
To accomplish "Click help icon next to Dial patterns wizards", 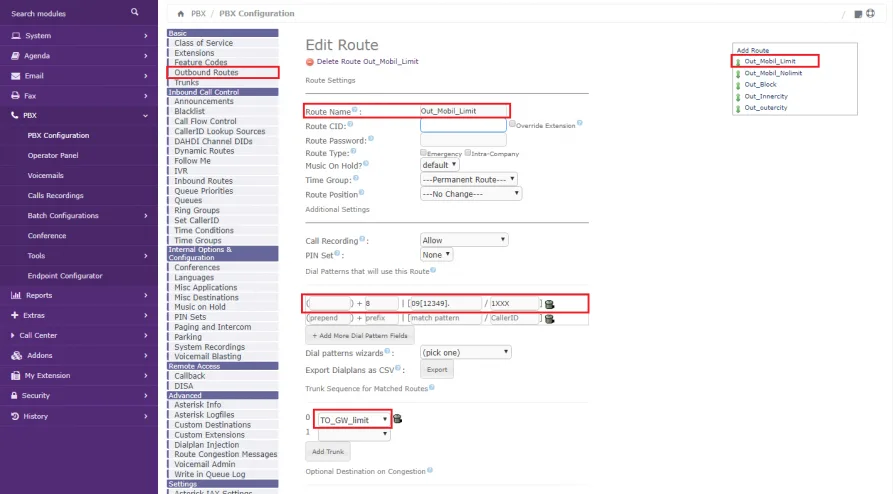I will point(387,351).
